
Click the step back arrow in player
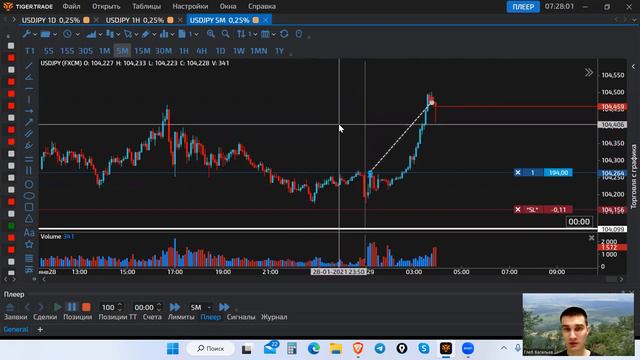pos(27,307)
